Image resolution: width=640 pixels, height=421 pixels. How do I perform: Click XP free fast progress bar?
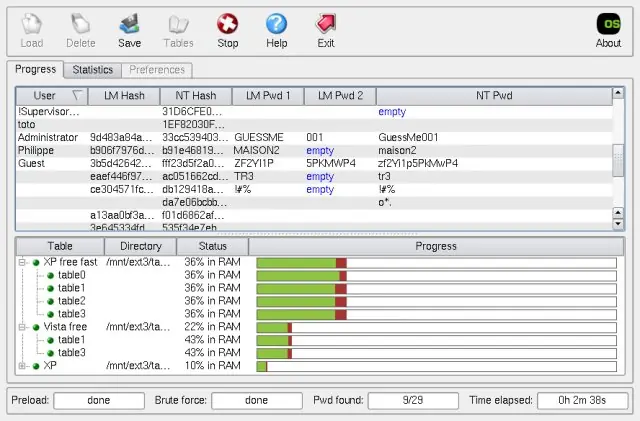point(436,263)
